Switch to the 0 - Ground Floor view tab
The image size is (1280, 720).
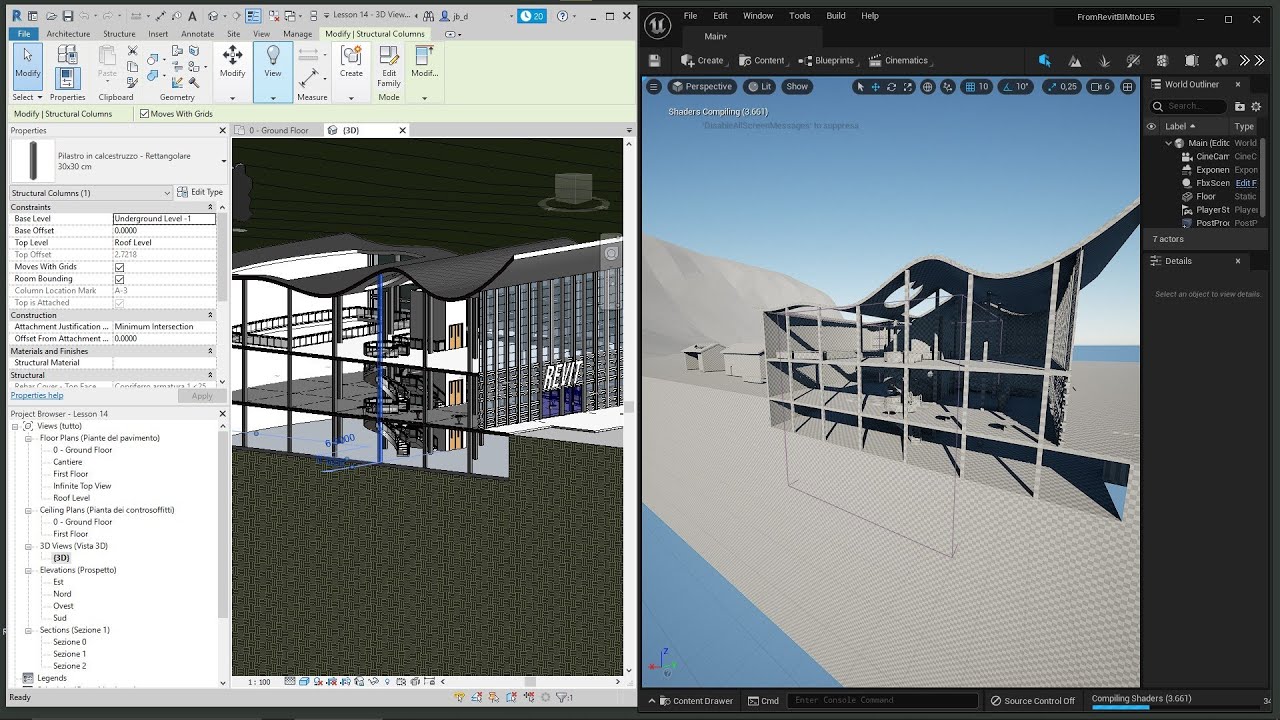(278, 130)
